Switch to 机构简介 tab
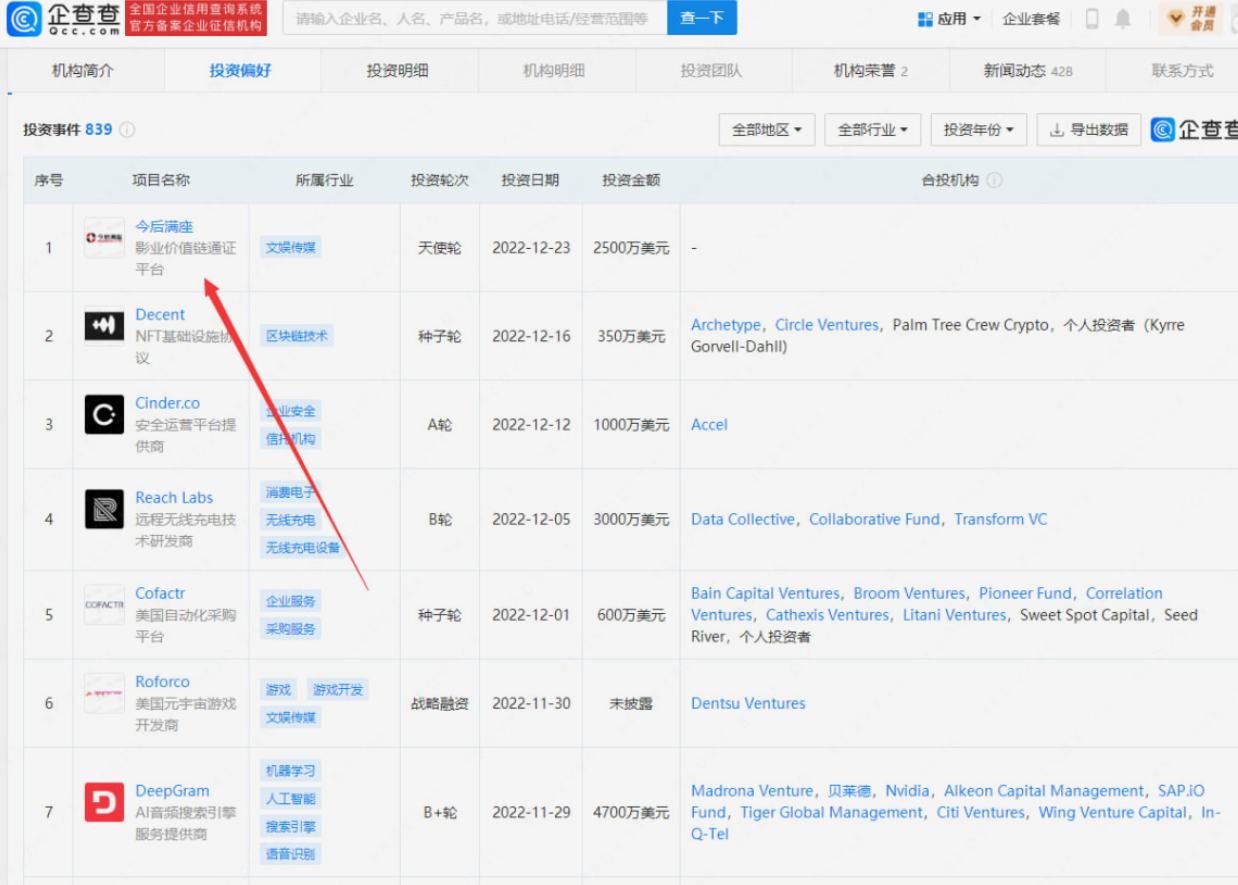The width and height of the screenshot is (1238, 885). pyautogui.click(x=83, y=71)
